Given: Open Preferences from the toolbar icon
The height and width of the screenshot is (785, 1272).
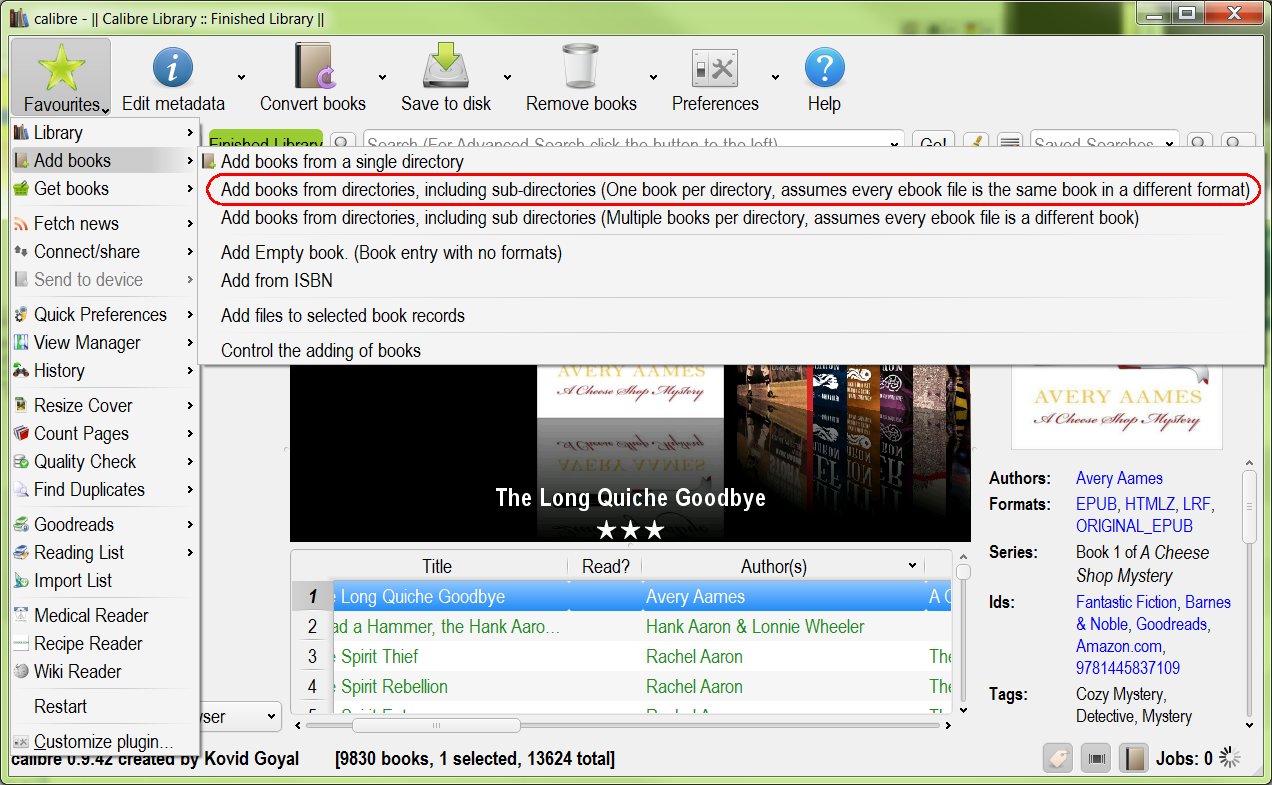Looking at the screenshot, I should pos(715,69).
